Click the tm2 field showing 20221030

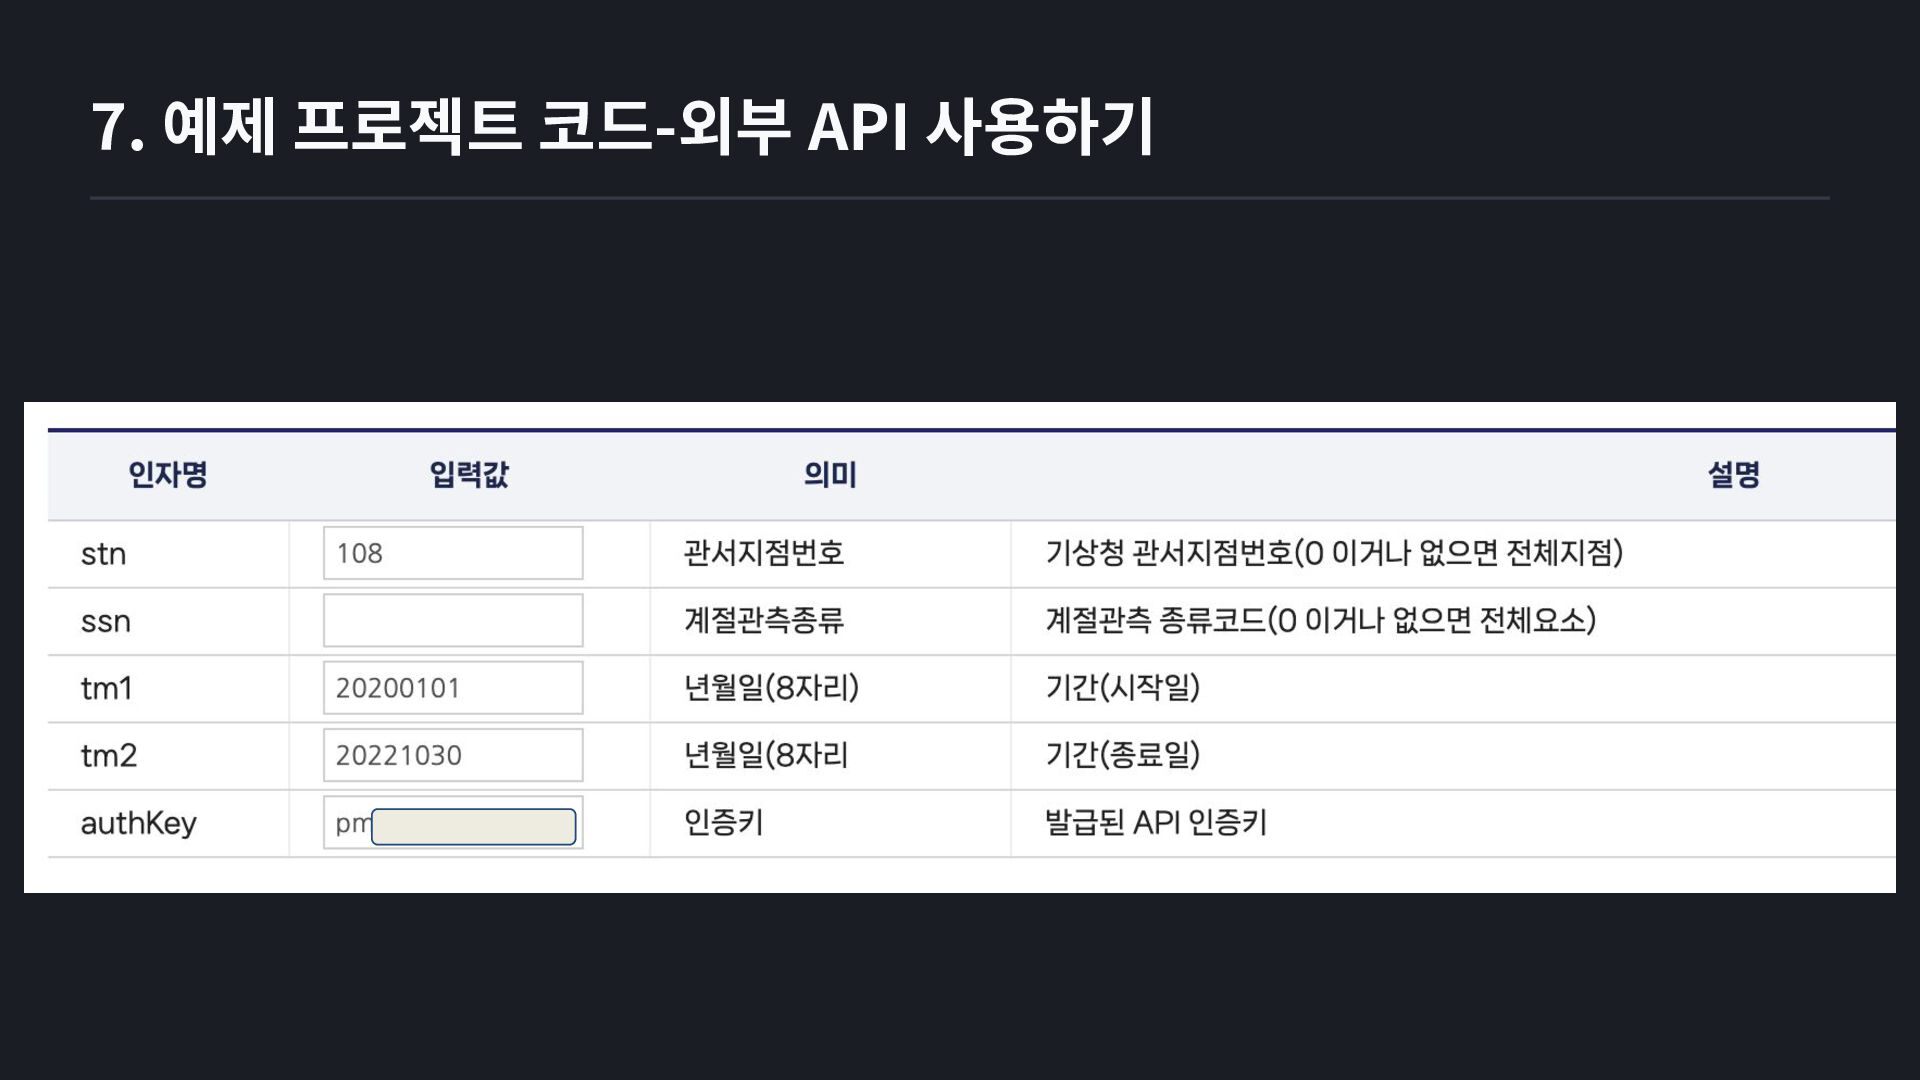(452, 755)
